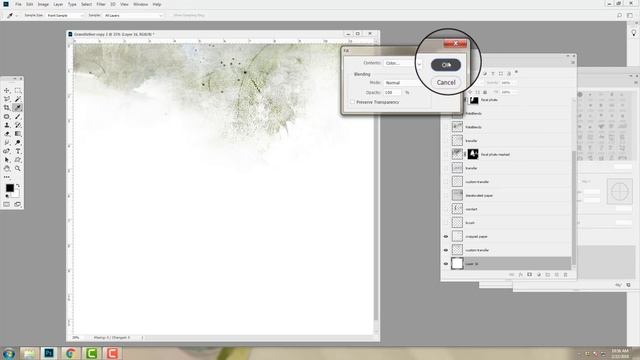Viewport: 640px width, 360px height.
Task: Click the Chrome icon in taskbar
Action: coord(70,353)
